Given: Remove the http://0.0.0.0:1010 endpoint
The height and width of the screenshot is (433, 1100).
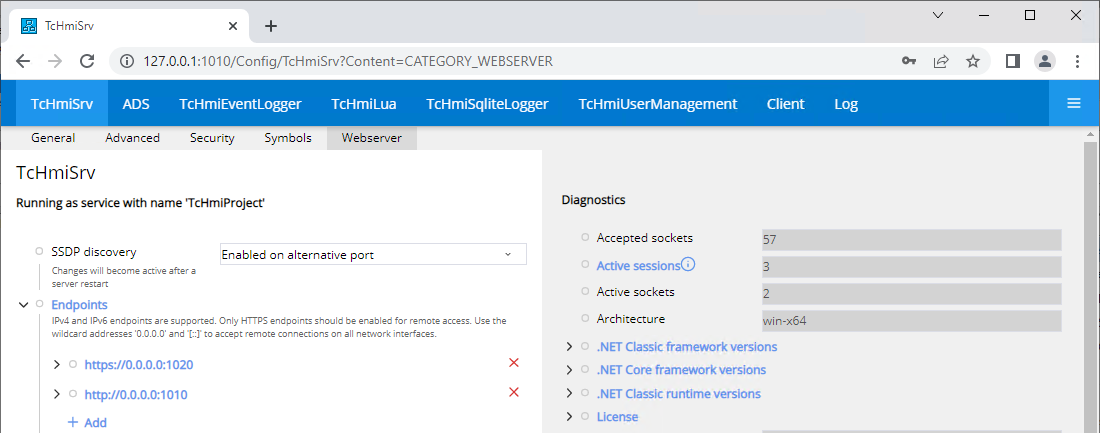Looking at the screenshot, I should 514,392.
